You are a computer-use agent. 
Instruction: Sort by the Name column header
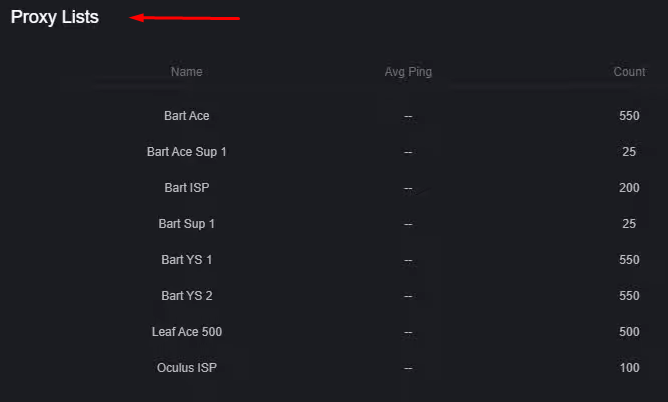[187, 72]
